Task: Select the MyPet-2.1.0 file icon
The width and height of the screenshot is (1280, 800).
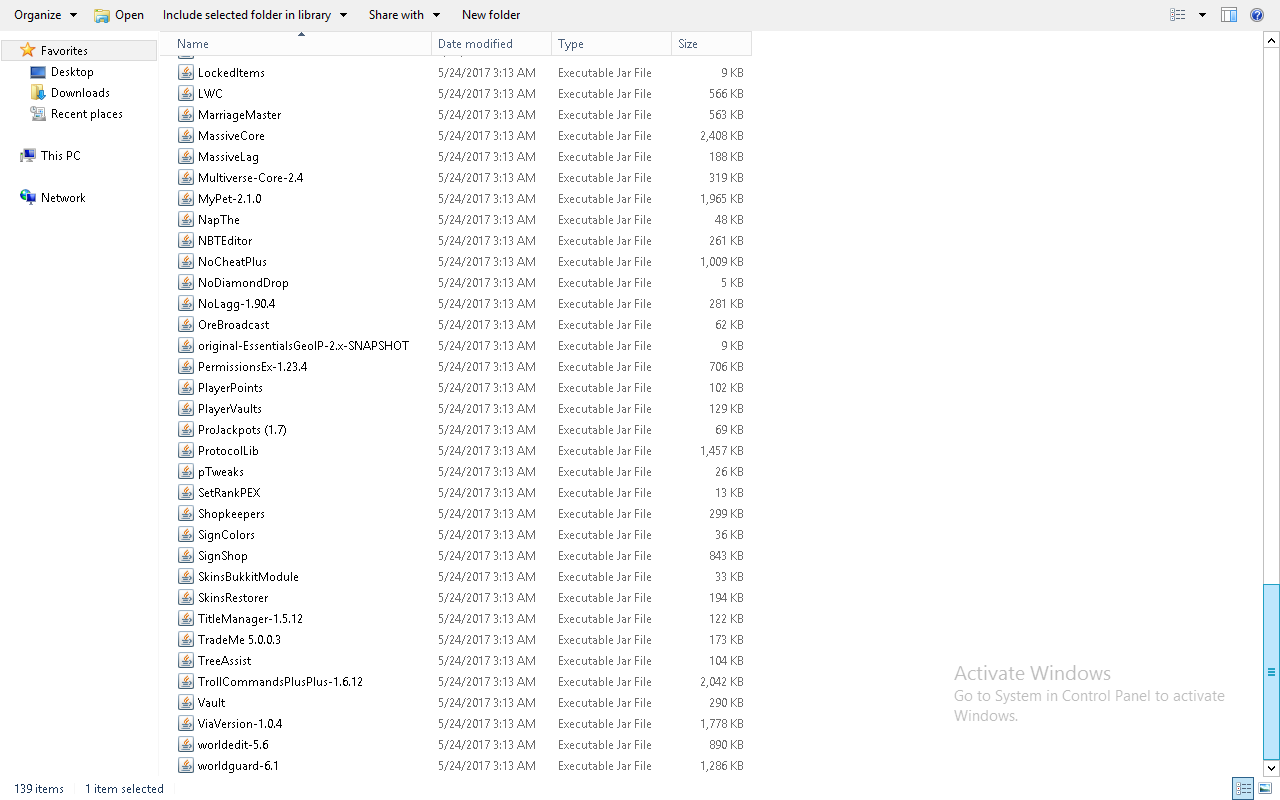Action: [186, 199]
